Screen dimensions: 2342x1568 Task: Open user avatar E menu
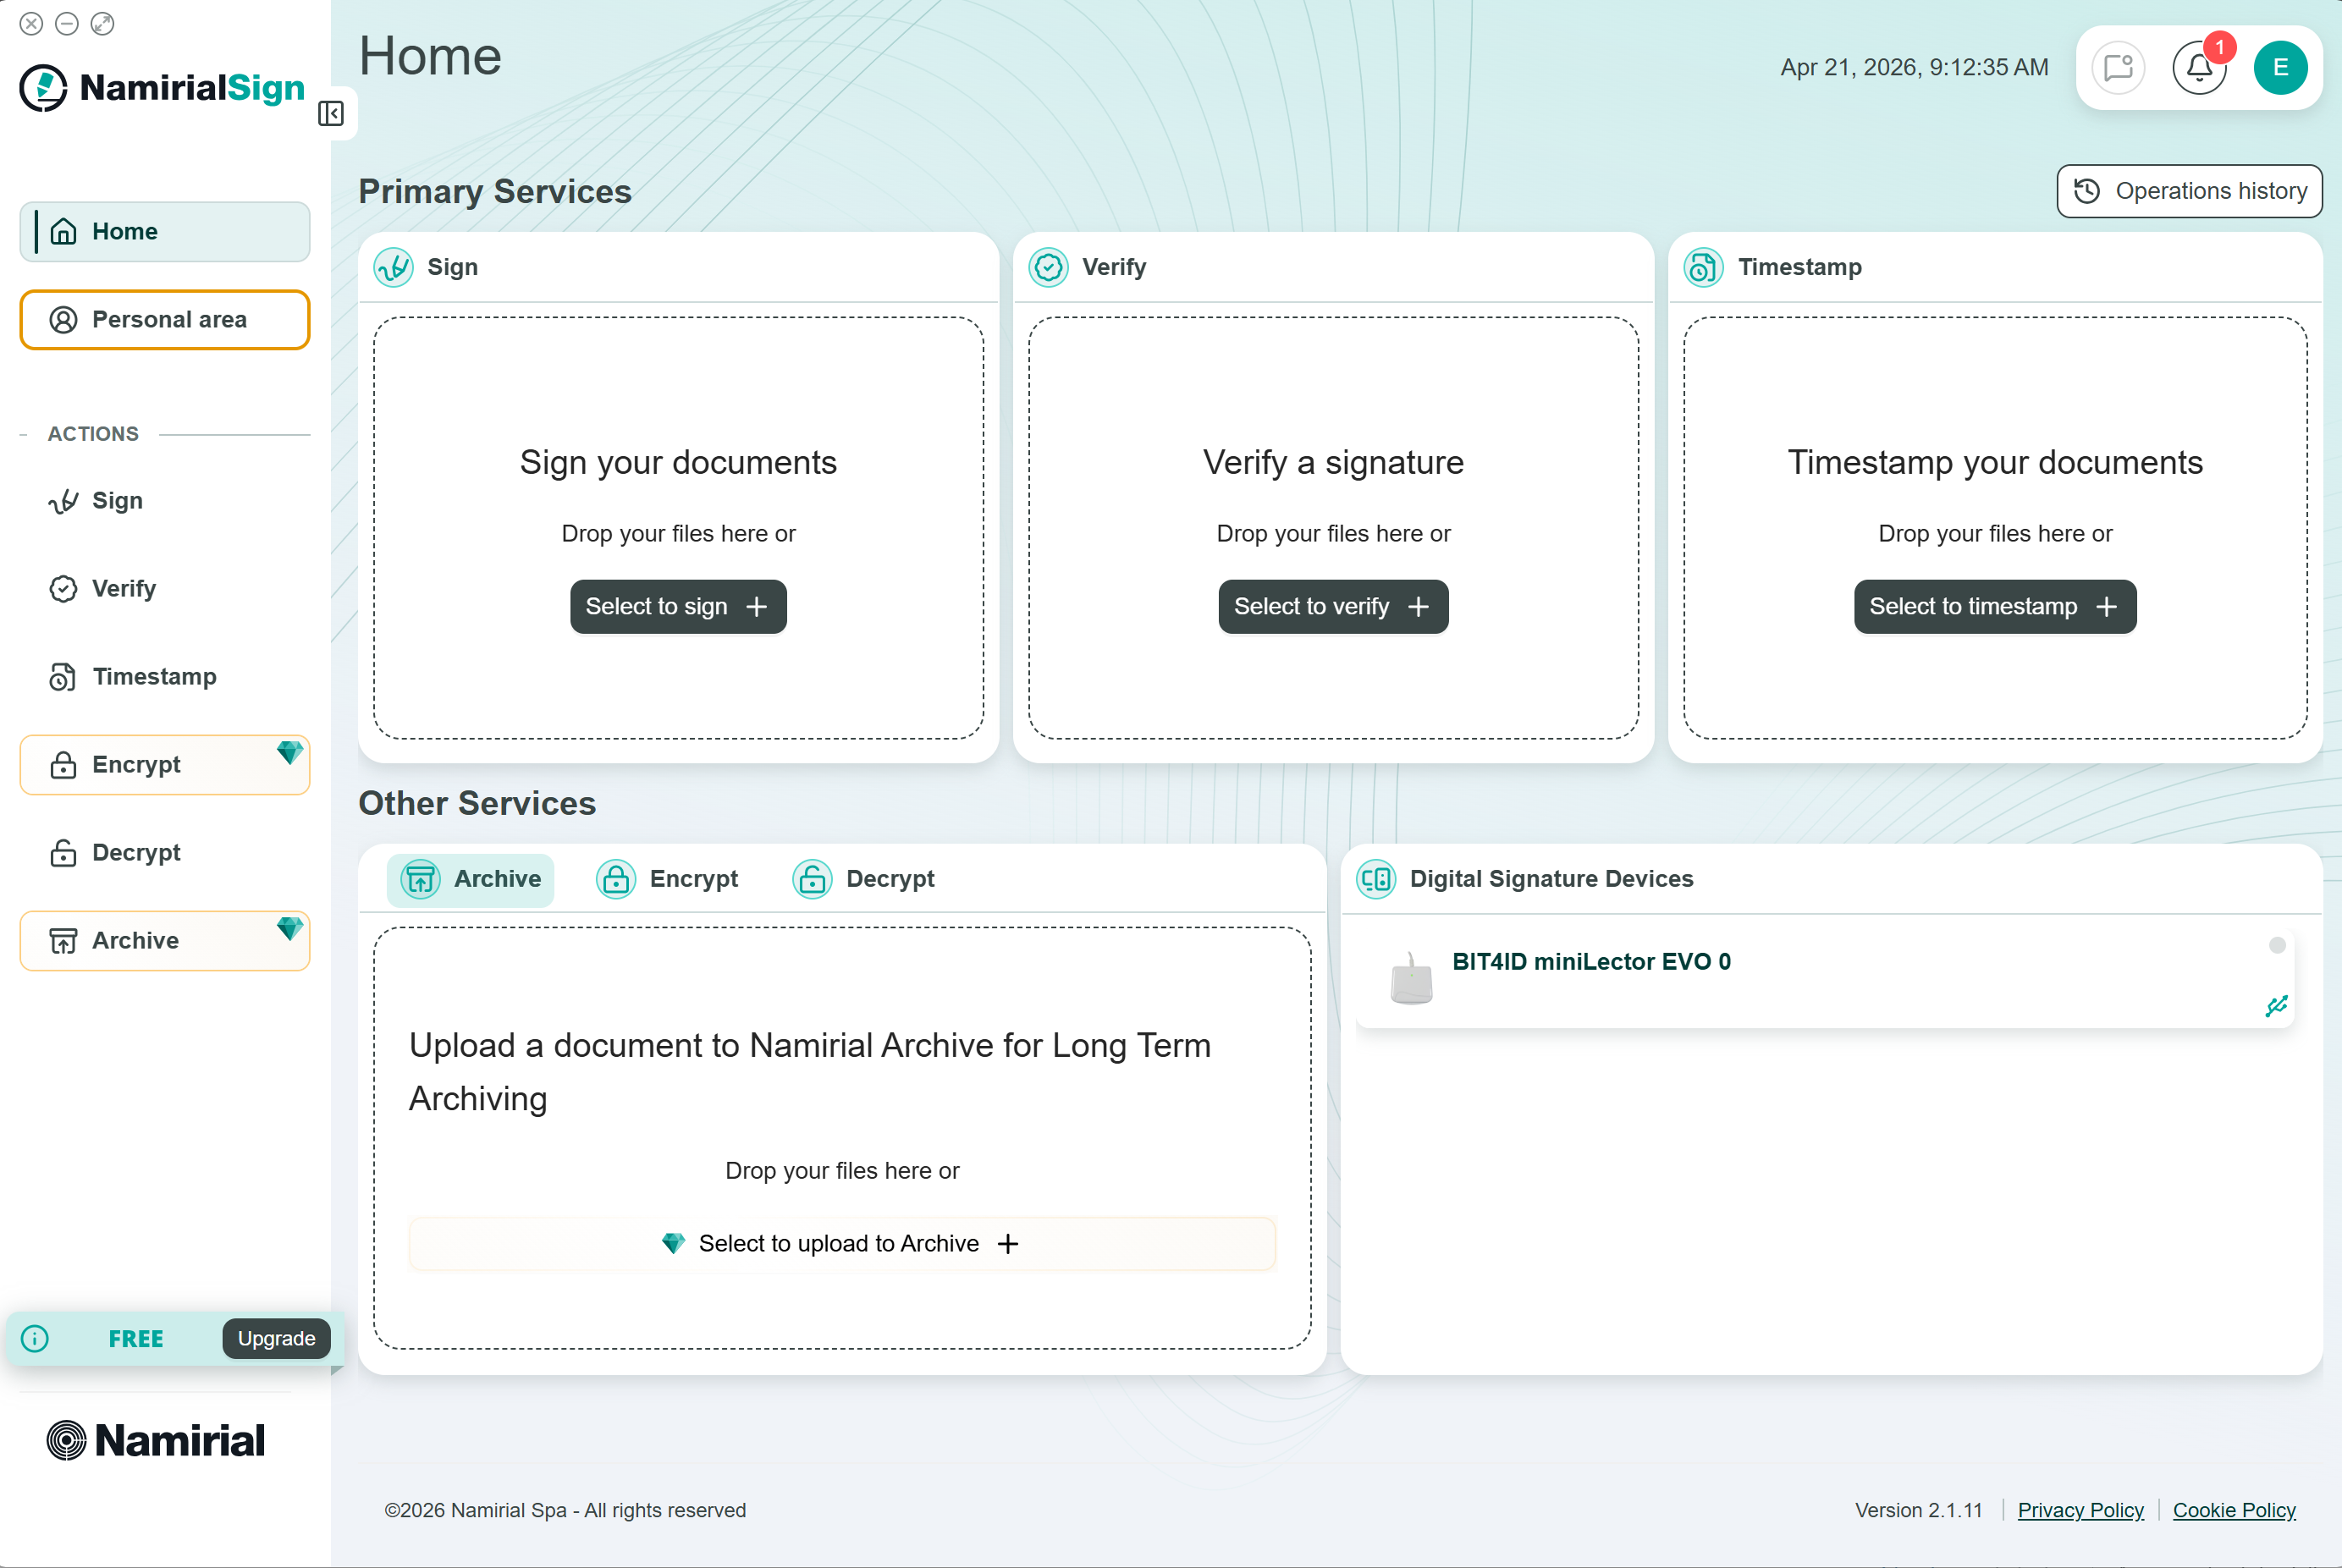tap(2280, 68)
